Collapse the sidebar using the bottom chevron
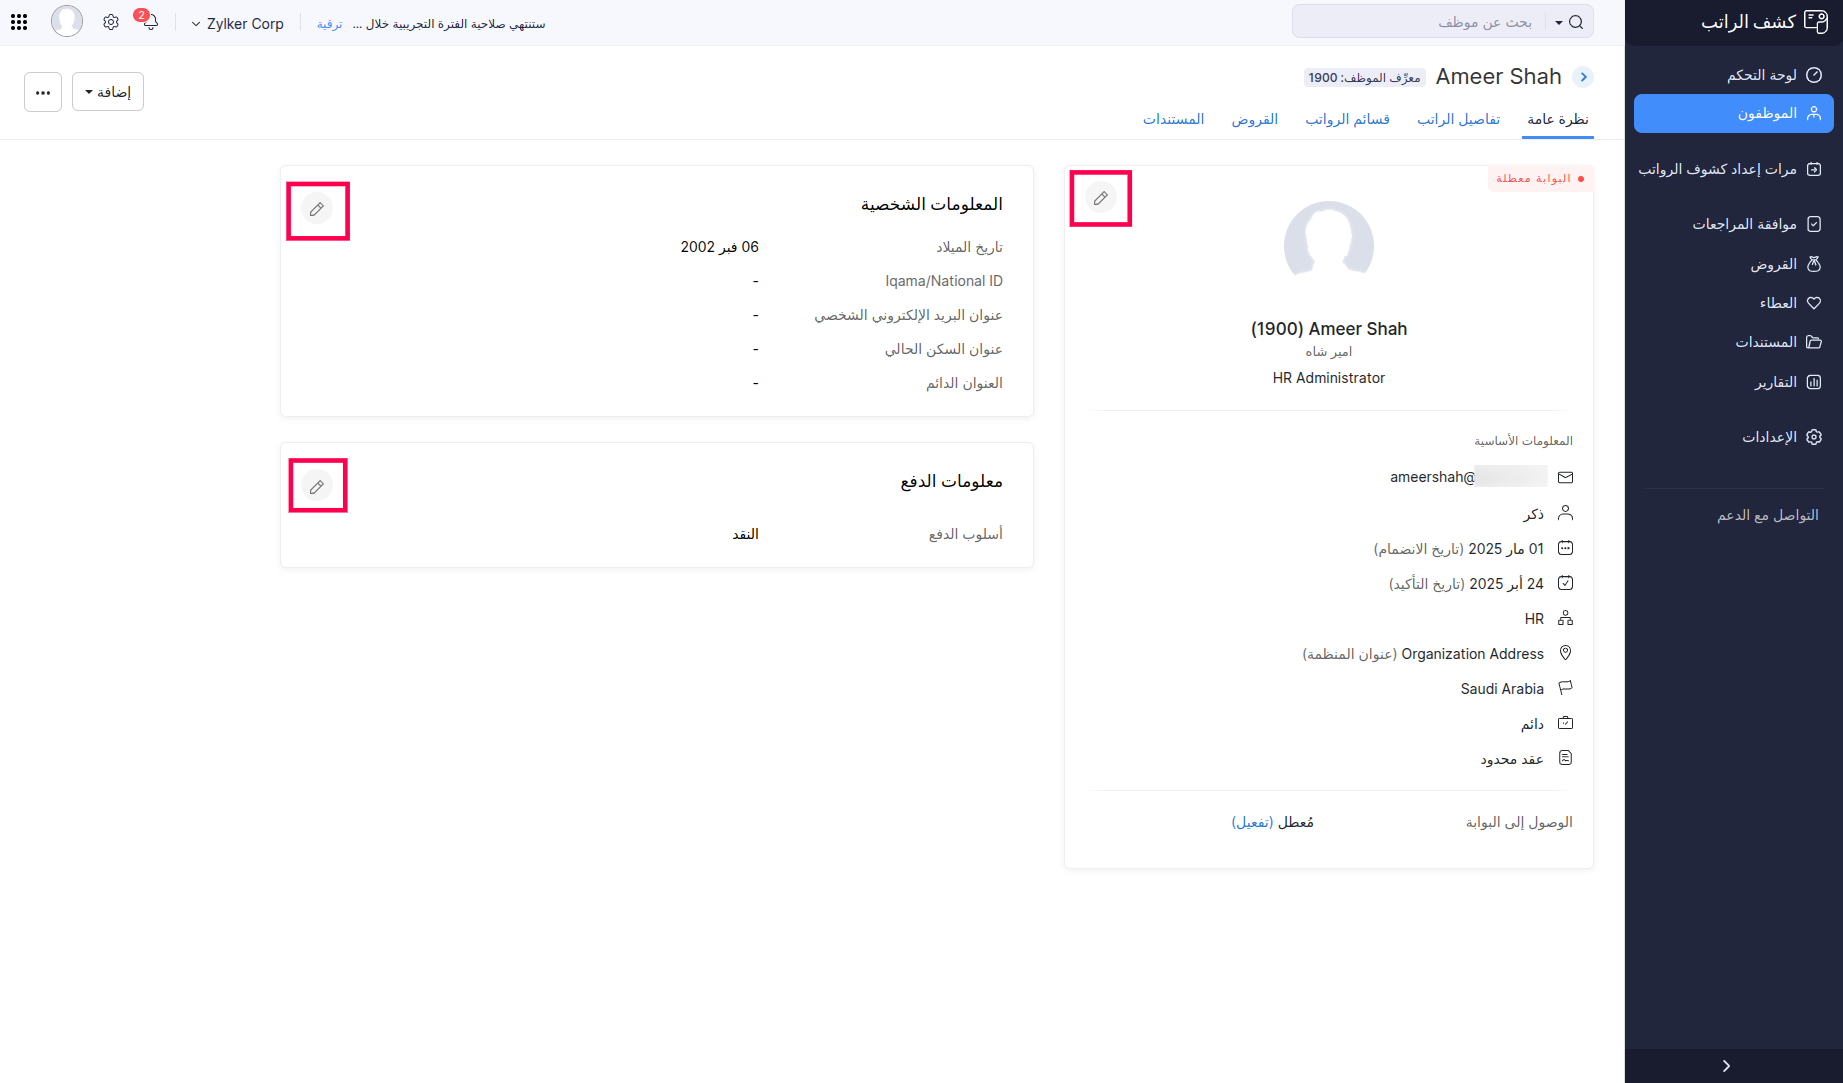The image size is (1843, 1083). pos(1726,1065)
